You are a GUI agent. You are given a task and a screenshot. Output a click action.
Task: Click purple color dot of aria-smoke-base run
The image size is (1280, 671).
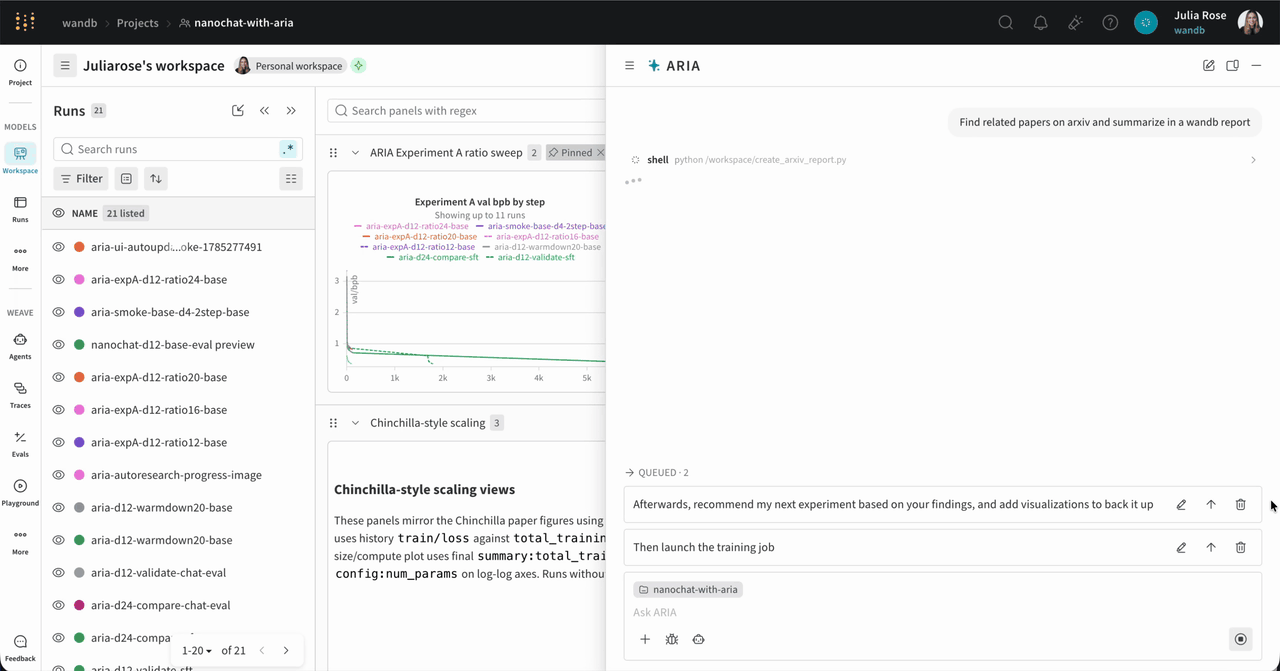click(79, 312)
